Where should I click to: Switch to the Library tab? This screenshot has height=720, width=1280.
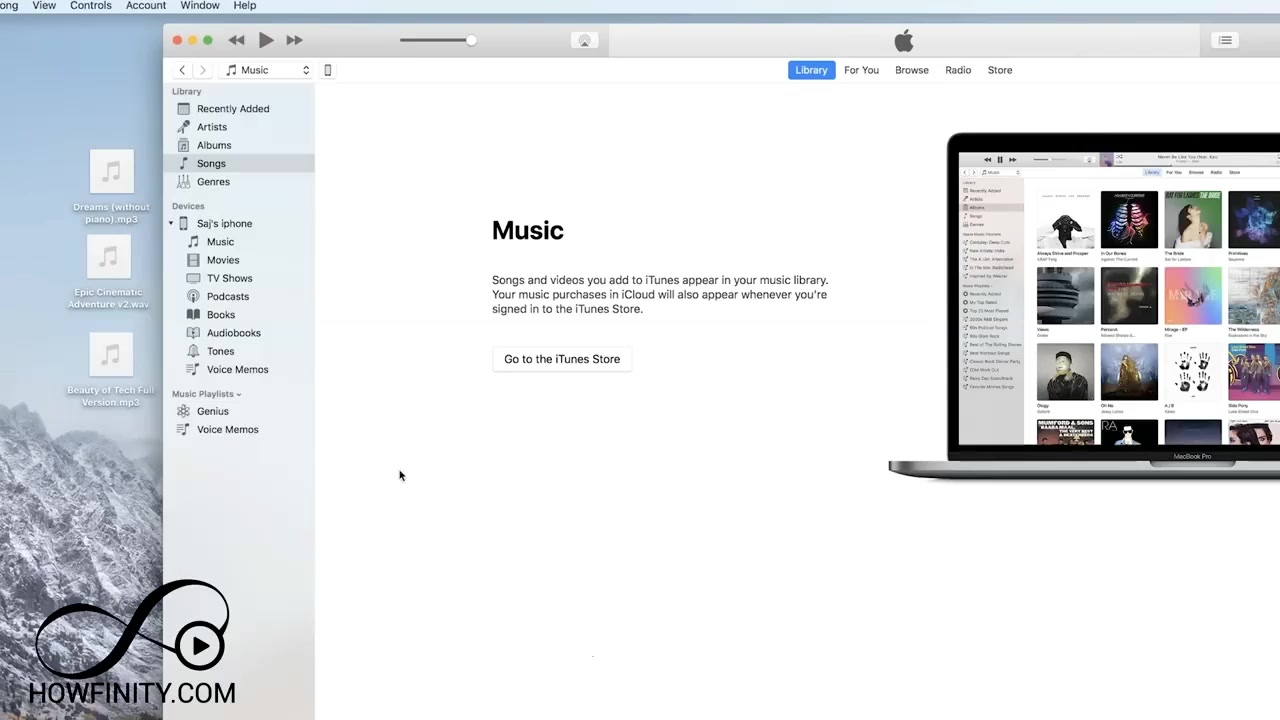[811, 70]
